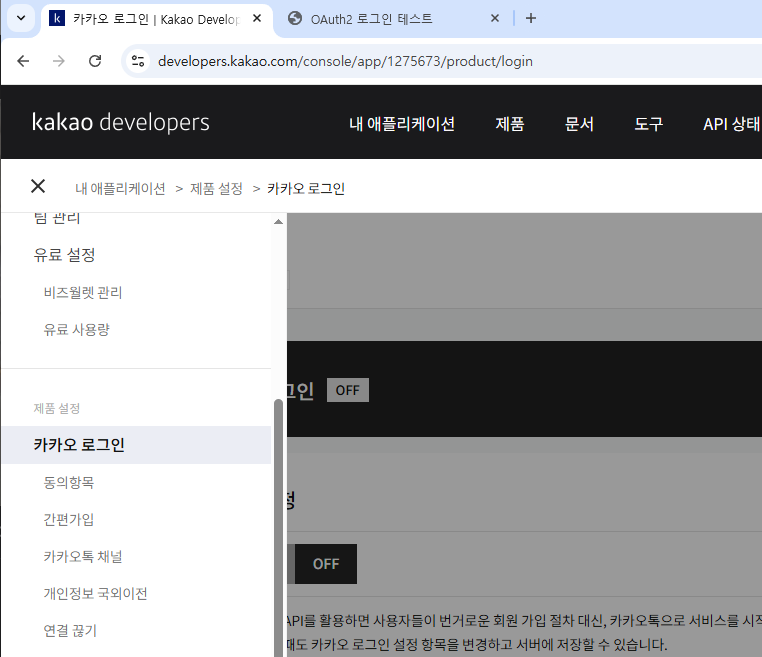Open 비즈월렛 관리 in sidebar
The width and height of the screenshot is (762, 657).
83,293
